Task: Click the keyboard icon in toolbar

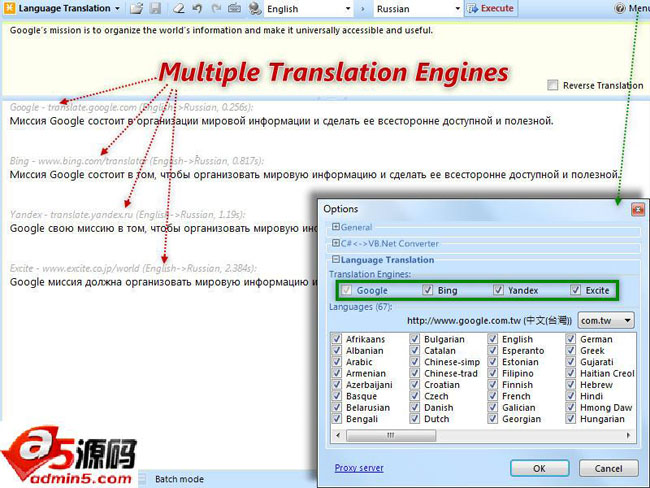Action: [x=235, y=8]
